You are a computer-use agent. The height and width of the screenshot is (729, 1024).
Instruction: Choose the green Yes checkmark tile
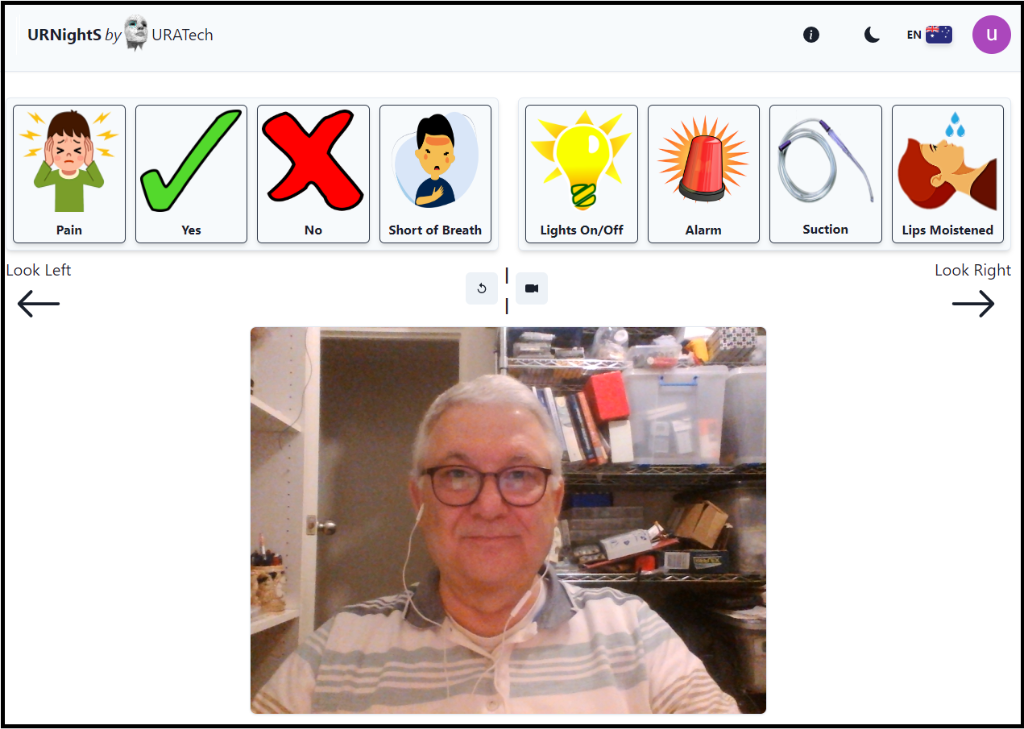(191, 174)
